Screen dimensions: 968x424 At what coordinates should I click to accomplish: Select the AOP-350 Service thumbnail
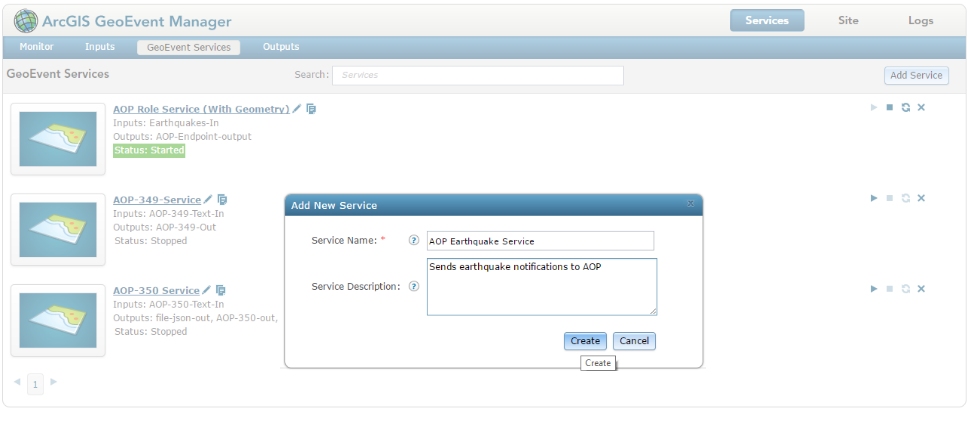point(58,320)
